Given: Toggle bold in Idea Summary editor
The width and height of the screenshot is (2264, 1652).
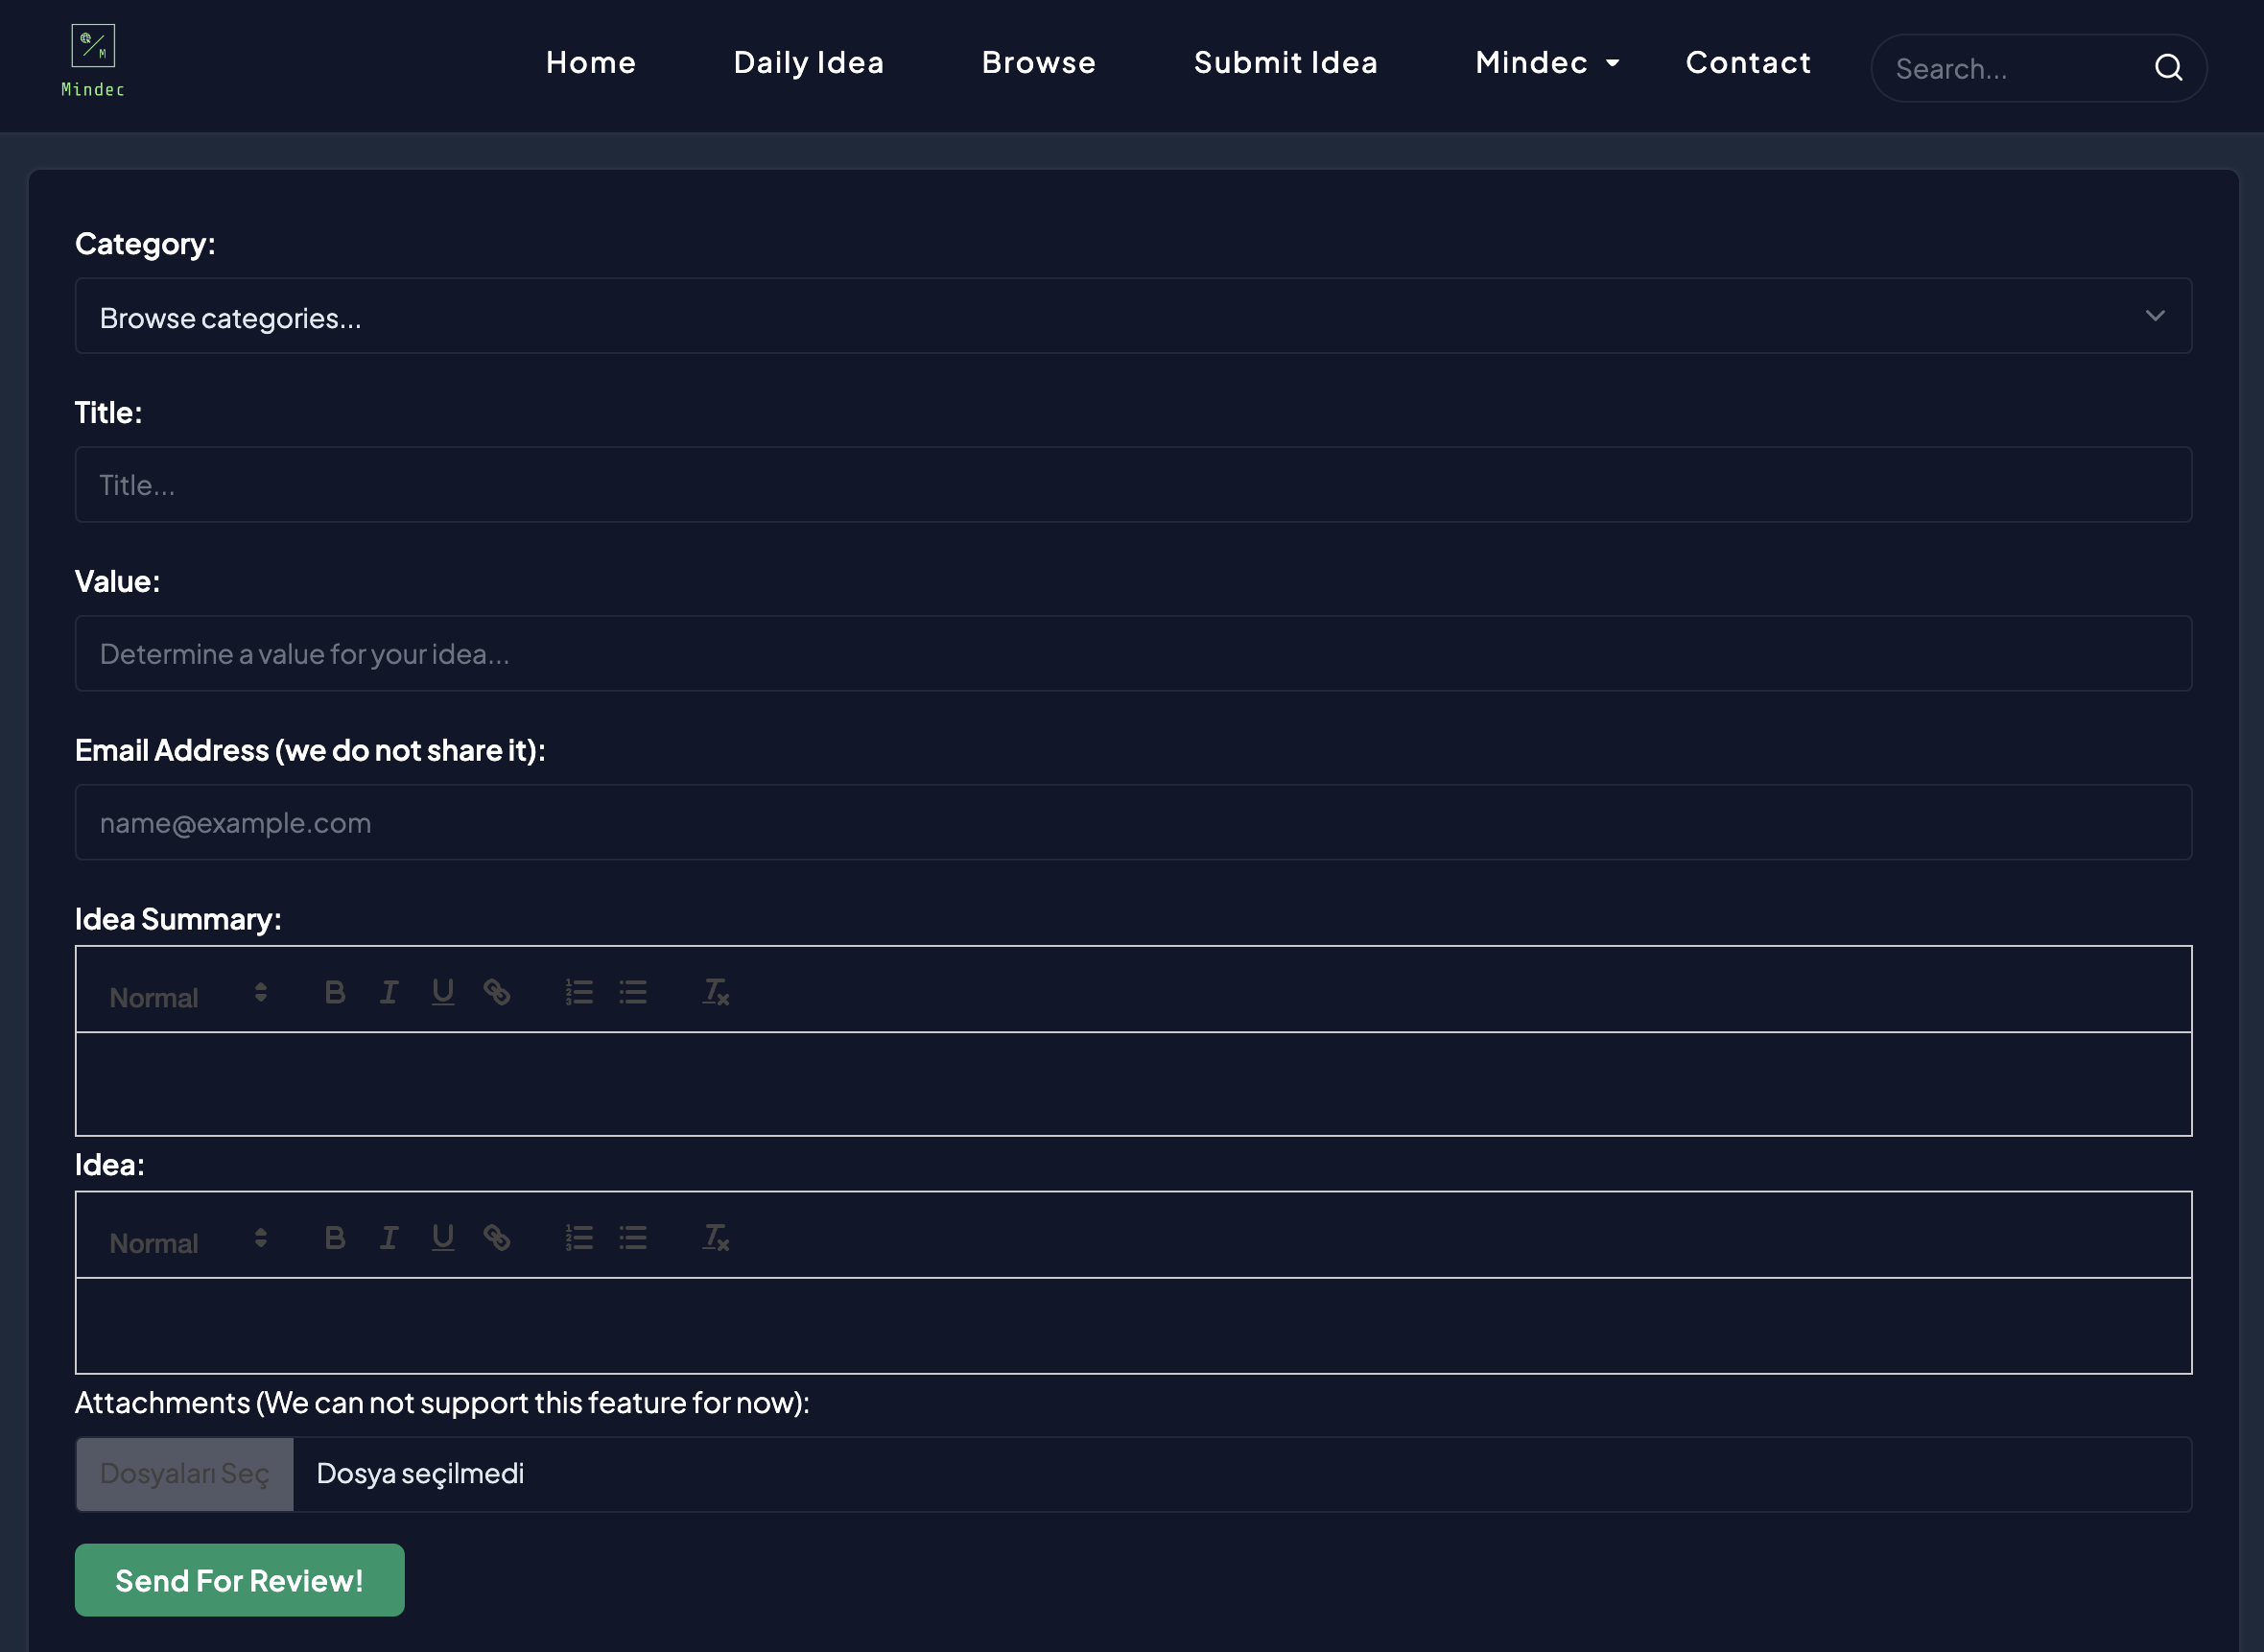Looking at the screenshot, I should pyautogui.click(x=335, y=992).
